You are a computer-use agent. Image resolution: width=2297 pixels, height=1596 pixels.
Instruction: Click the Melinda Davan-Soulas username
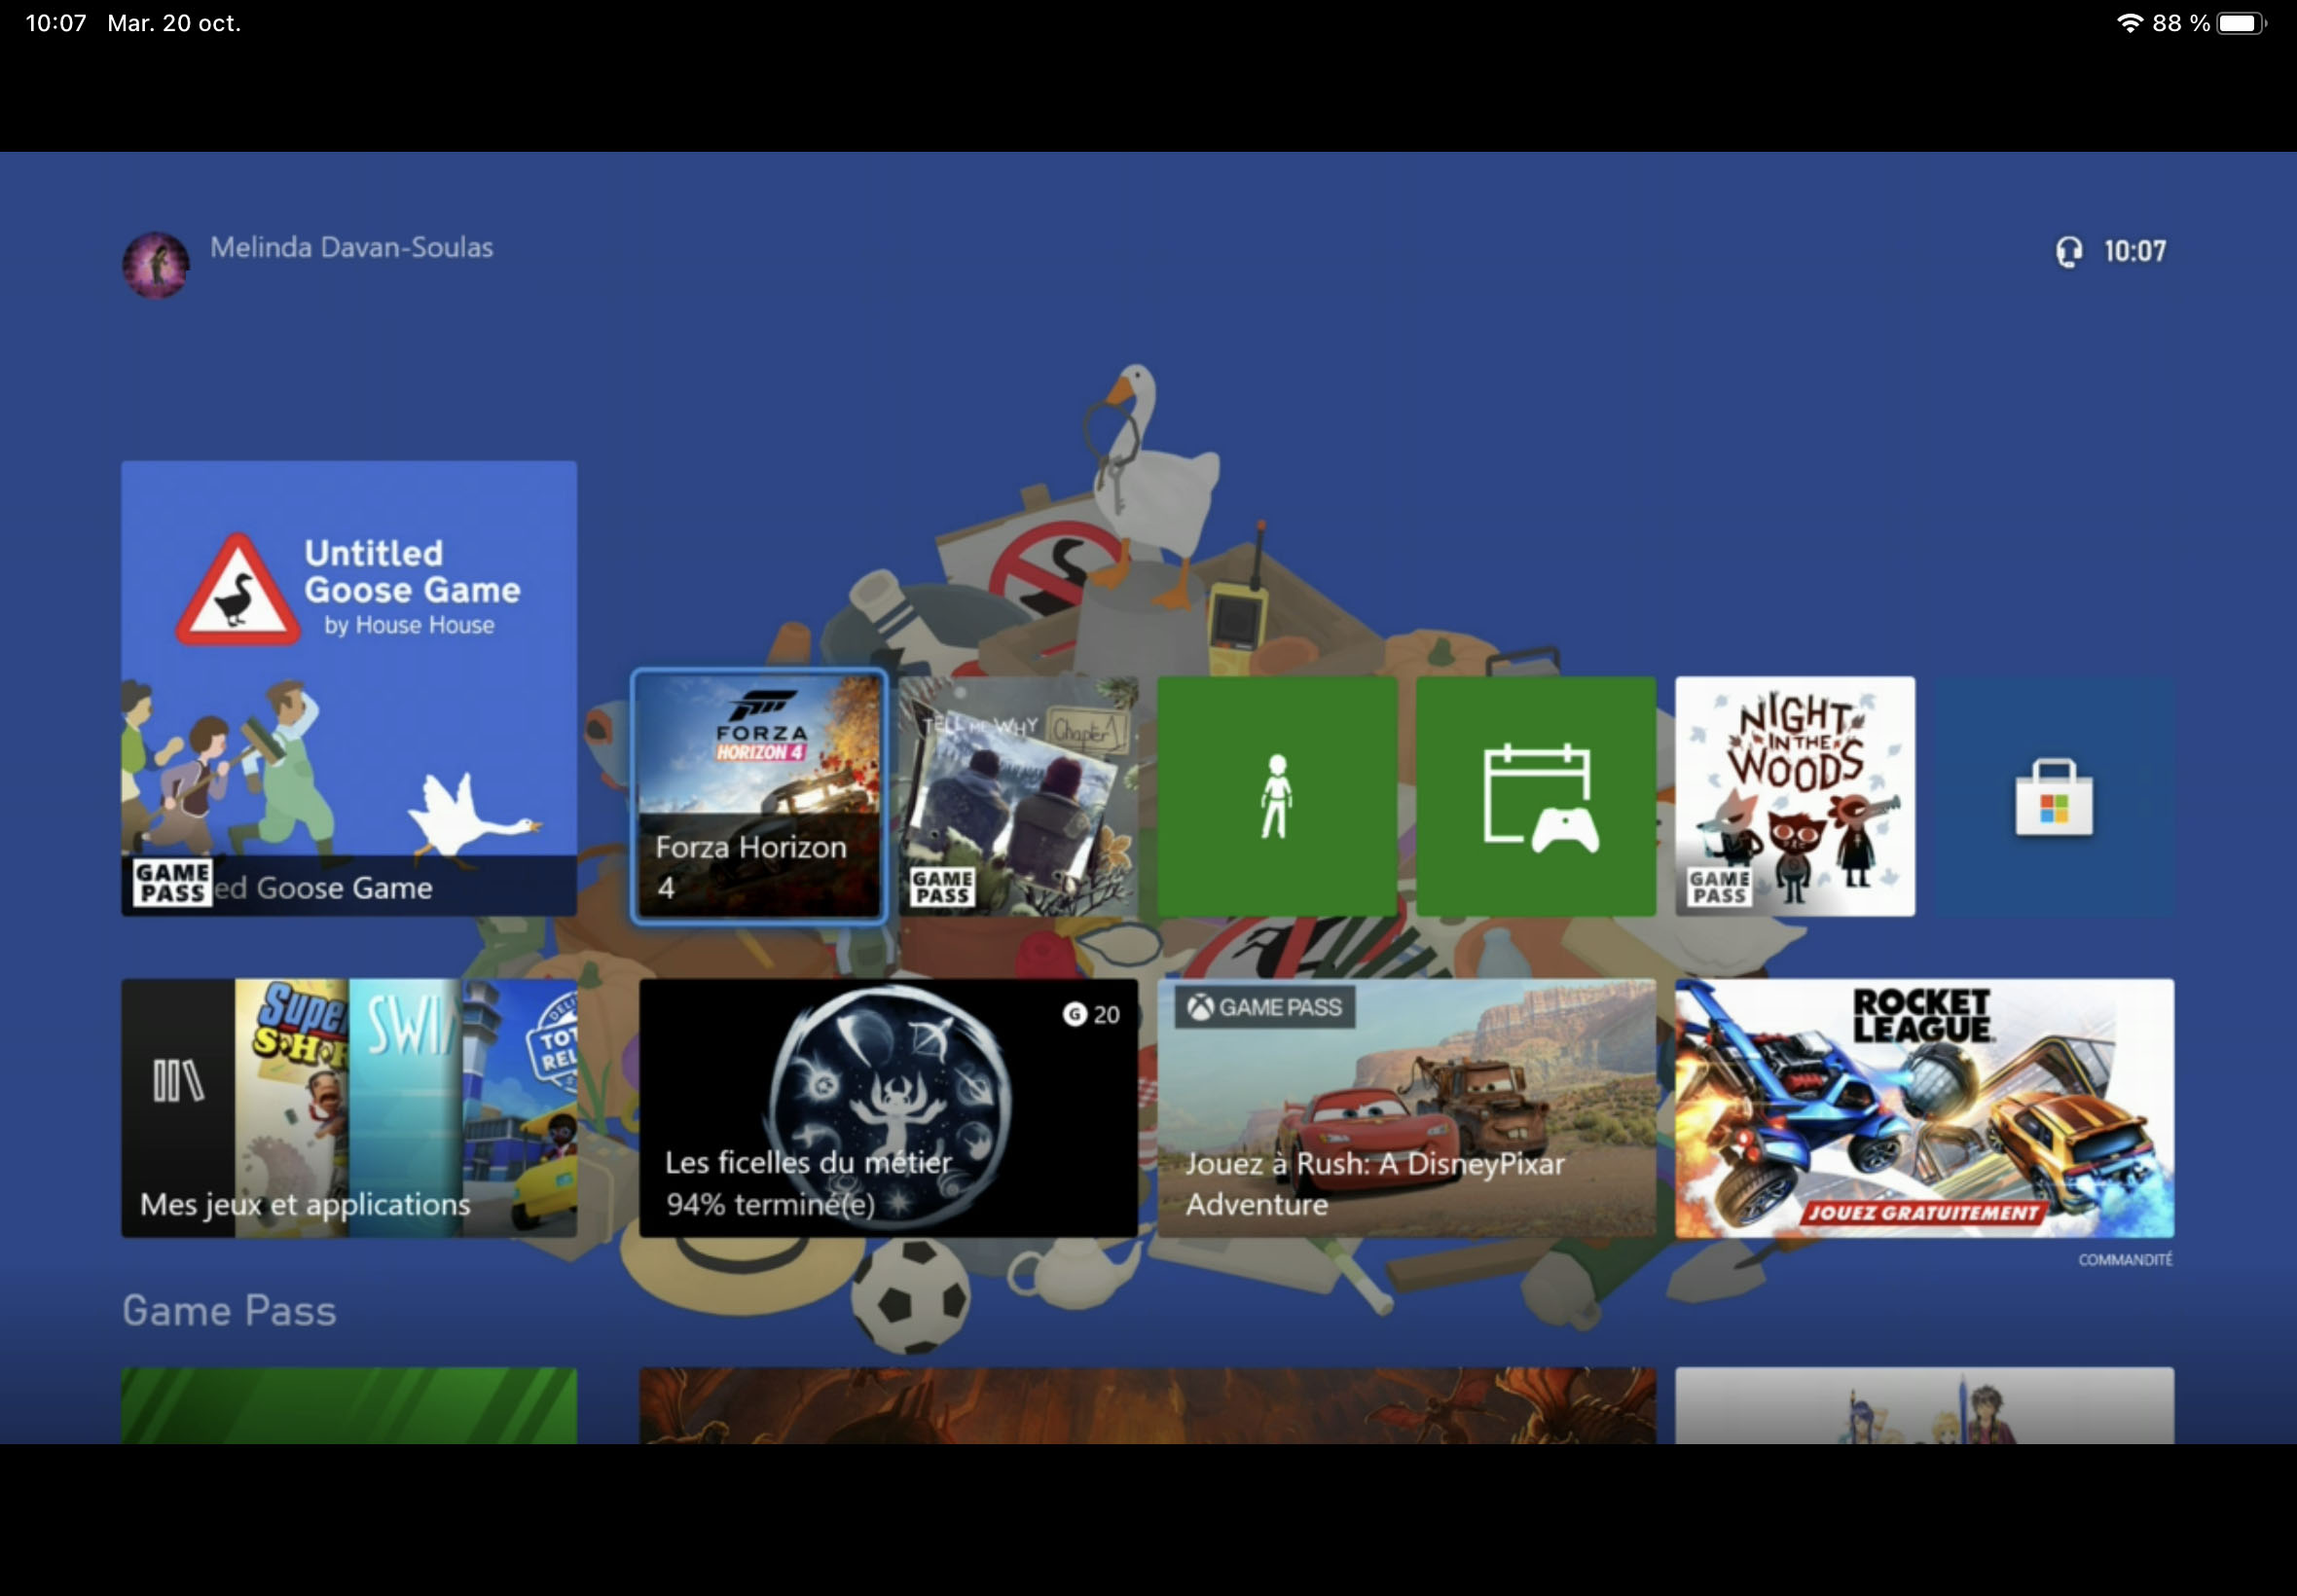(x=351, y=248)
